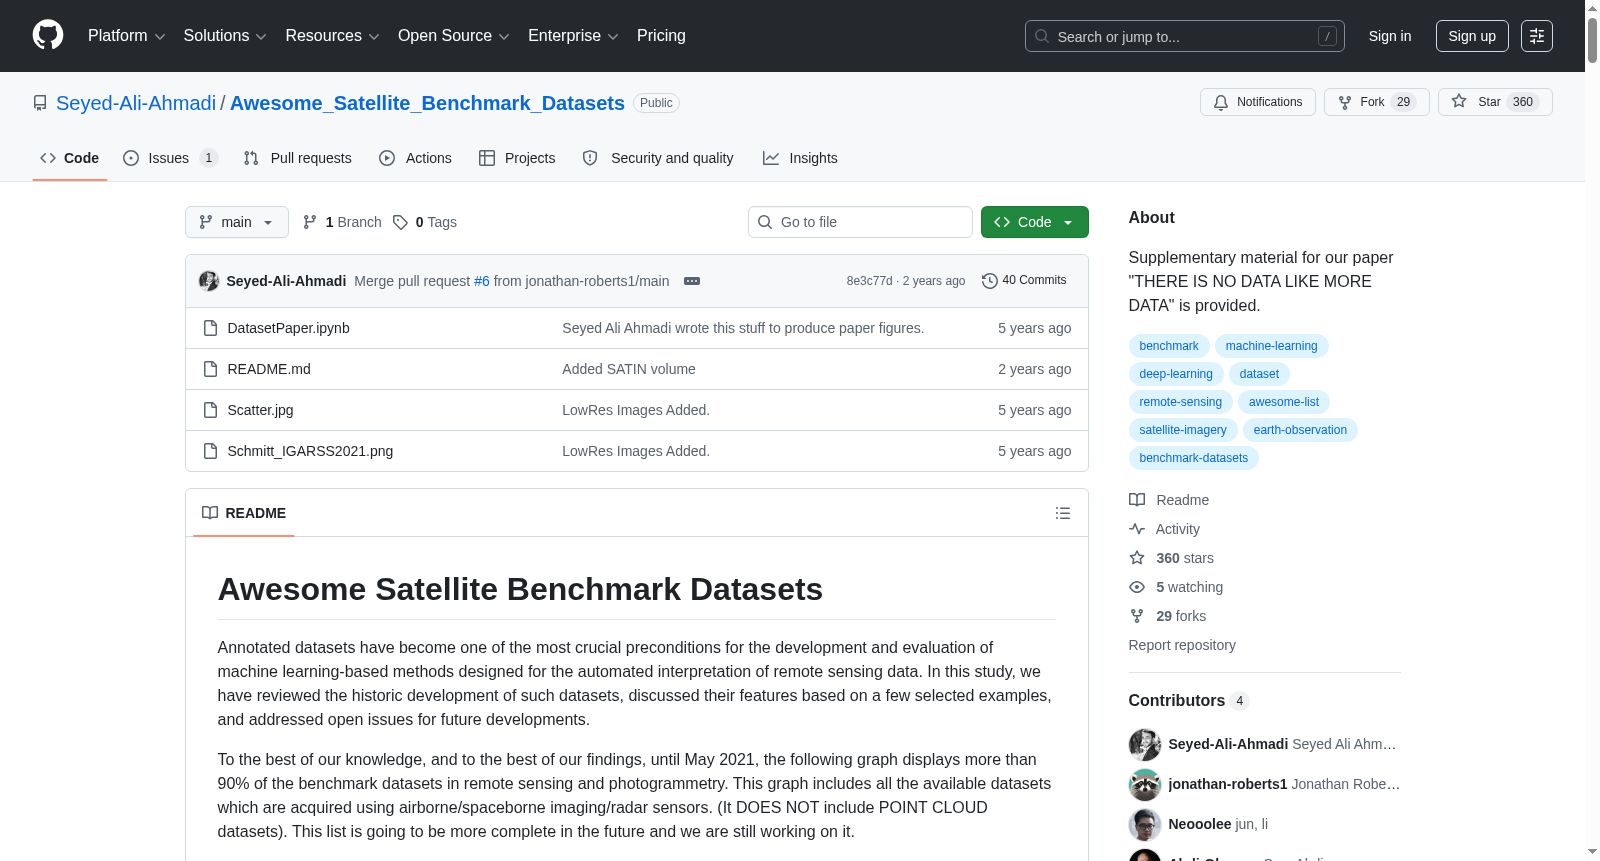View the 5 watching link

pos(1176,587)
